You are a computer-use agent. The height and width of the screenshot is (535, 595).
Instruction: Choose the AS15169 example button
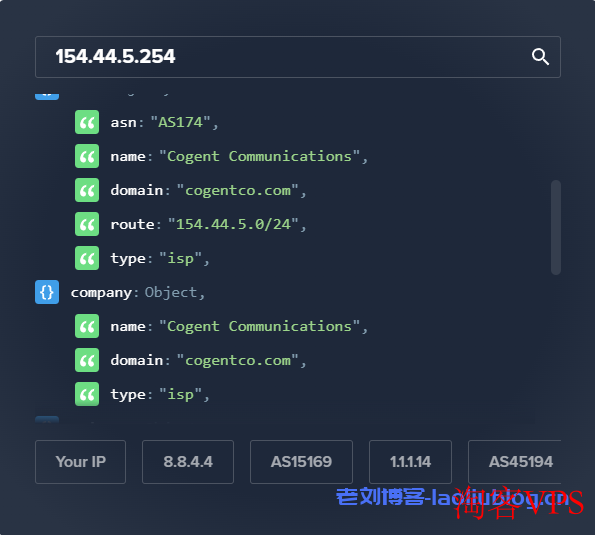301,462
